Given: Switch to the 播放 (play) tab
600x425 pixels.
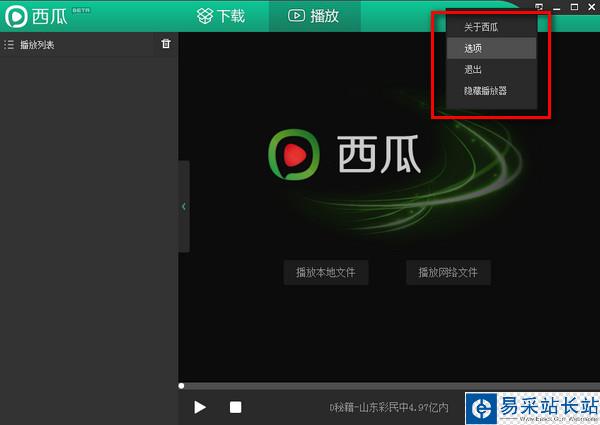Looking at the screenshot, I should click(x=314, y=16).
